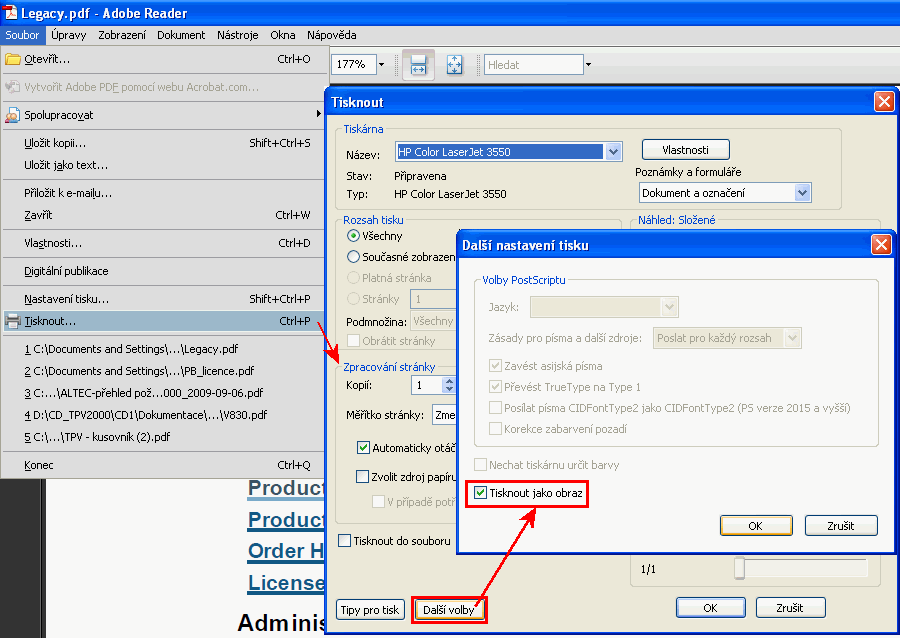Click the printer Vlastnosti button
The height and width of the screenshot is (638, 900).
(x=685, y=150)
